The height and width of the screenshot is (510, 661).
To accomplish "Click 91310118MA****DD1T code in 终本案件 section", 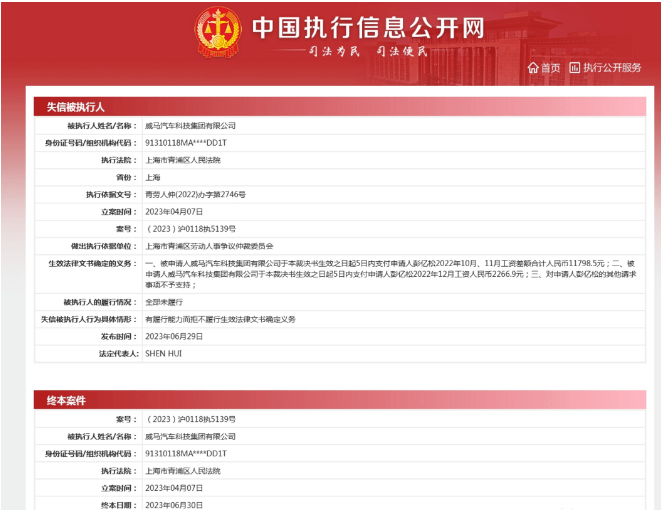I will pos(186,454).
